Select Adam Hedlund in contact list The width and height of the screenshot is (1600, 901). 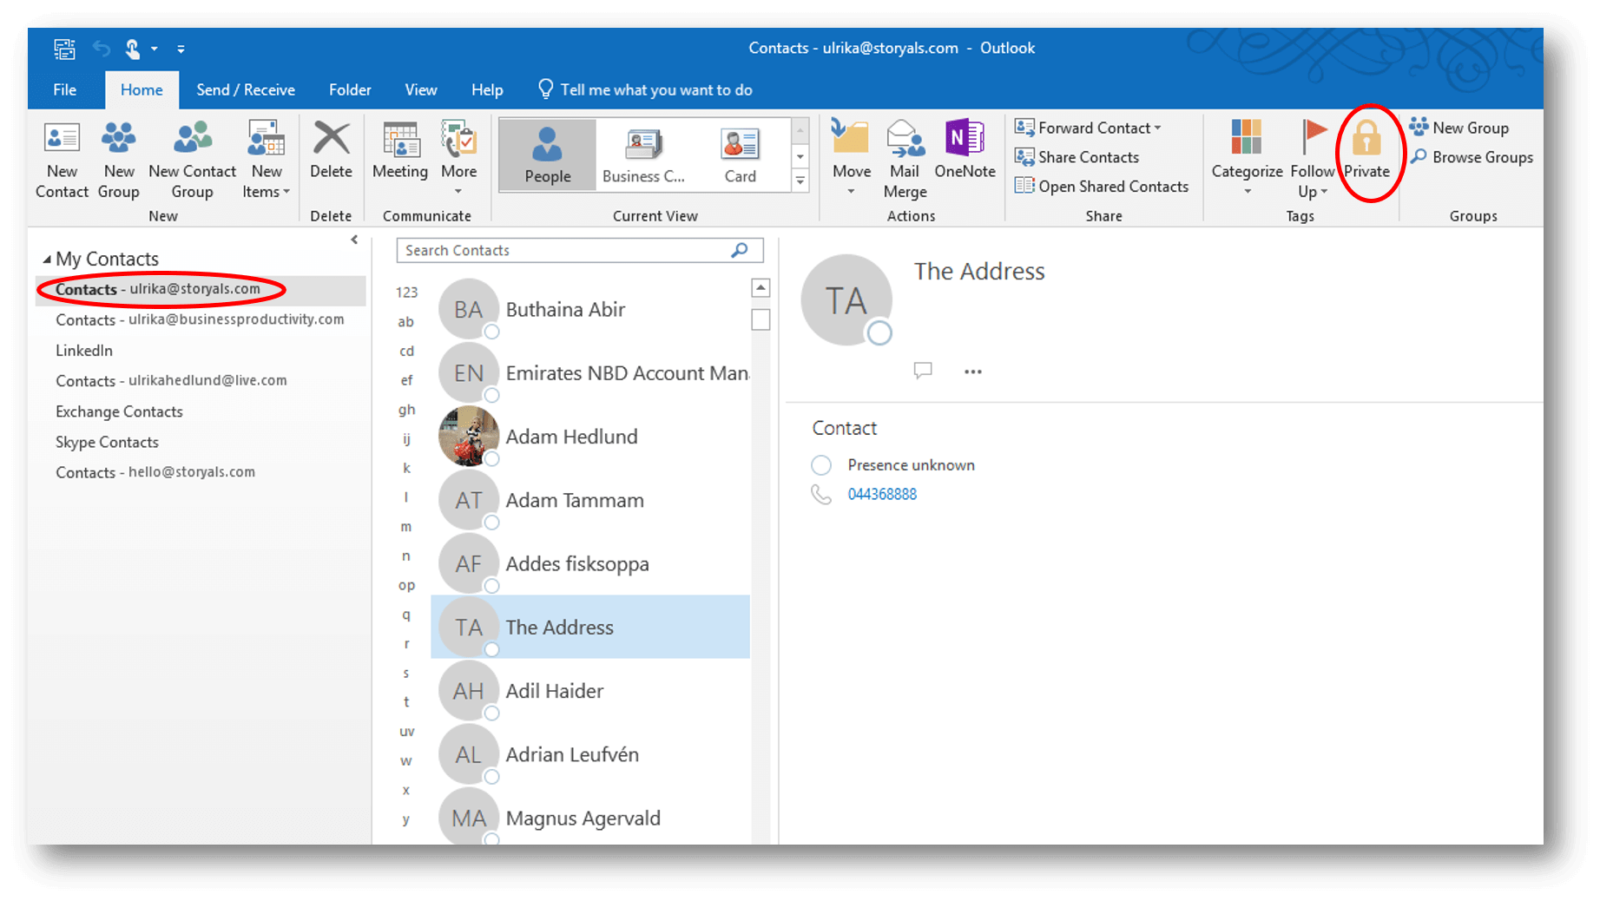pos(571,437)
